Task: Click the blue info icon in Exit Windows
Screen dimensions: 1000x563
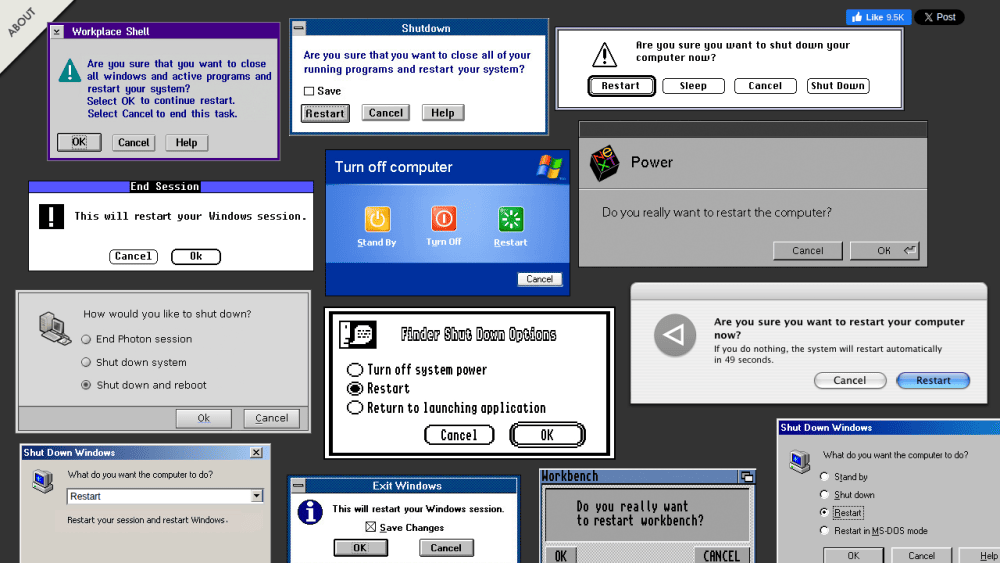Action: pos(310,512)
